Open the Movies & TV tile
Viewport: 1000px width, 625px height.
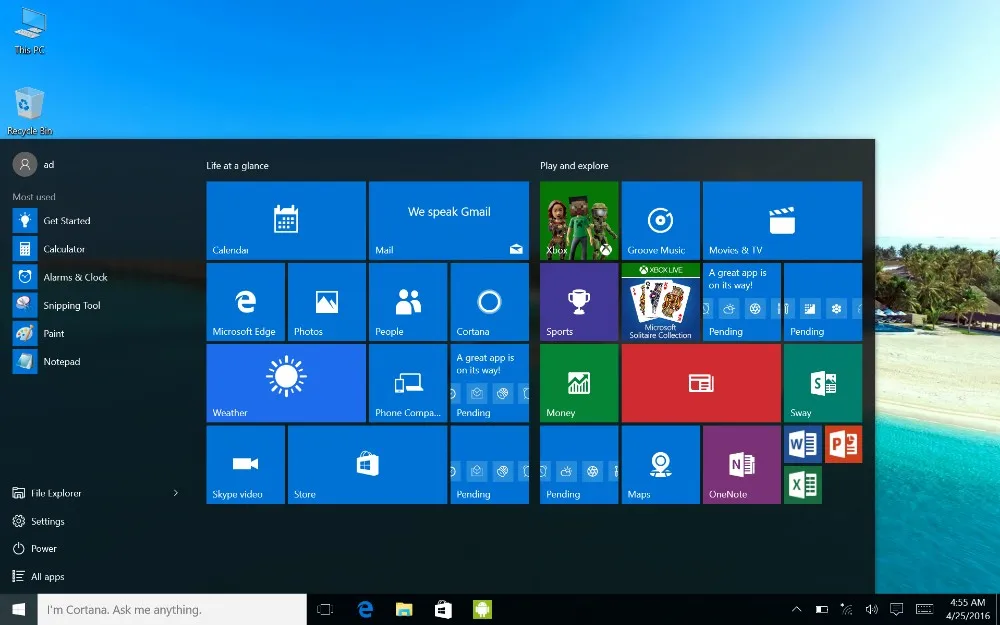pyautogui.click(x=783, y=221)
